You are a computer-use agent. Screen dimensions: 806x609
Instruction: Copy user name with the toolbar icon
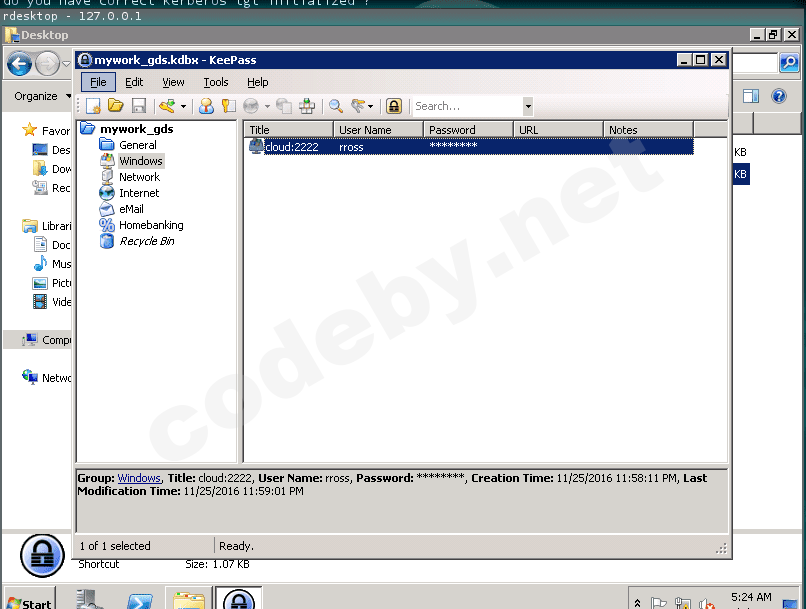(x=206, y=106)
